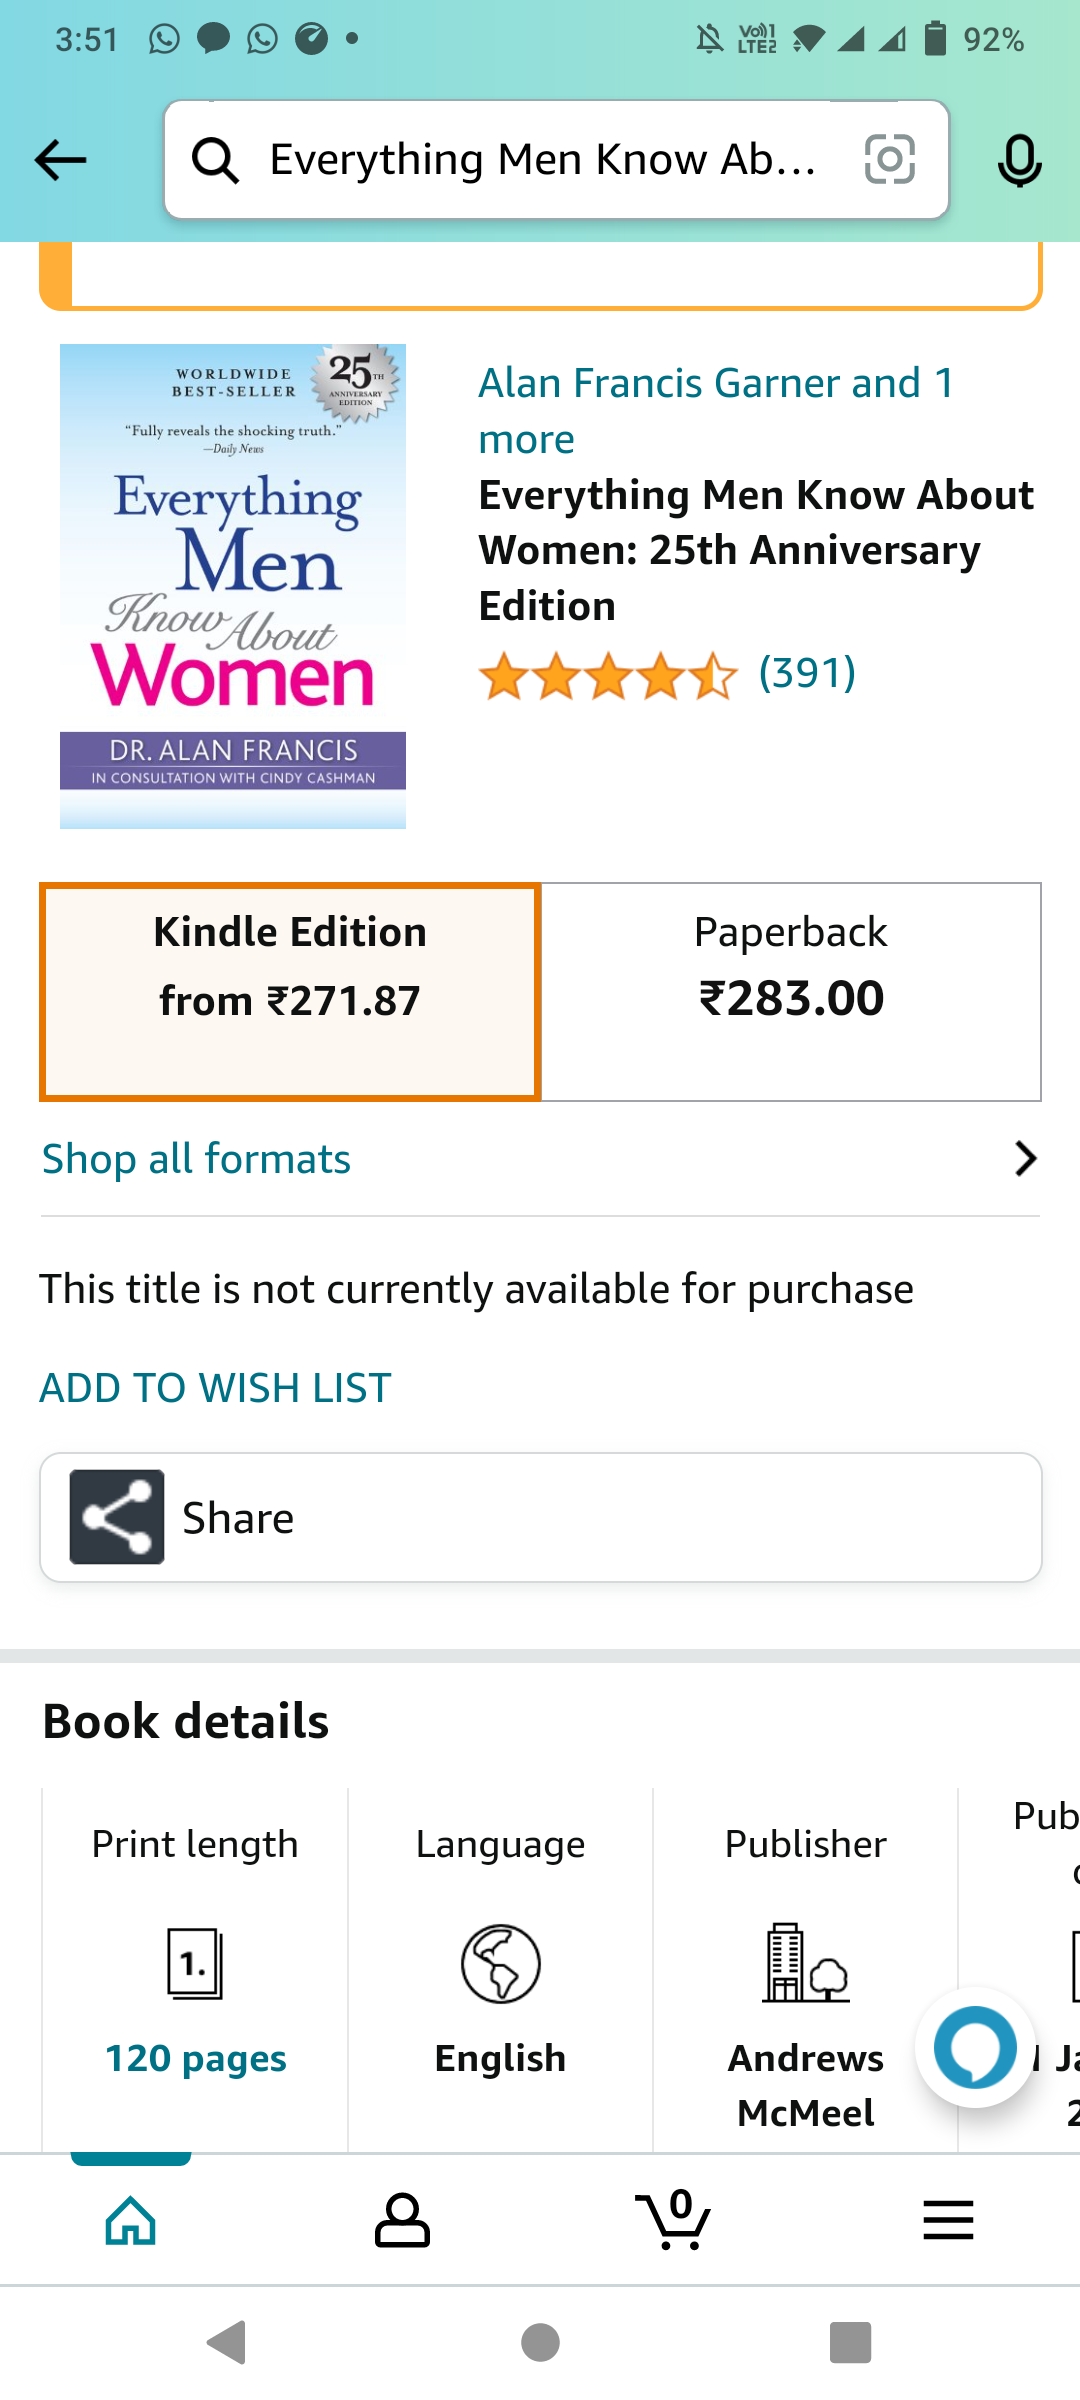Open the Alexa assistant bubble
The height and width of the screenshot is (2400, 1080).
coord(975,2047)
